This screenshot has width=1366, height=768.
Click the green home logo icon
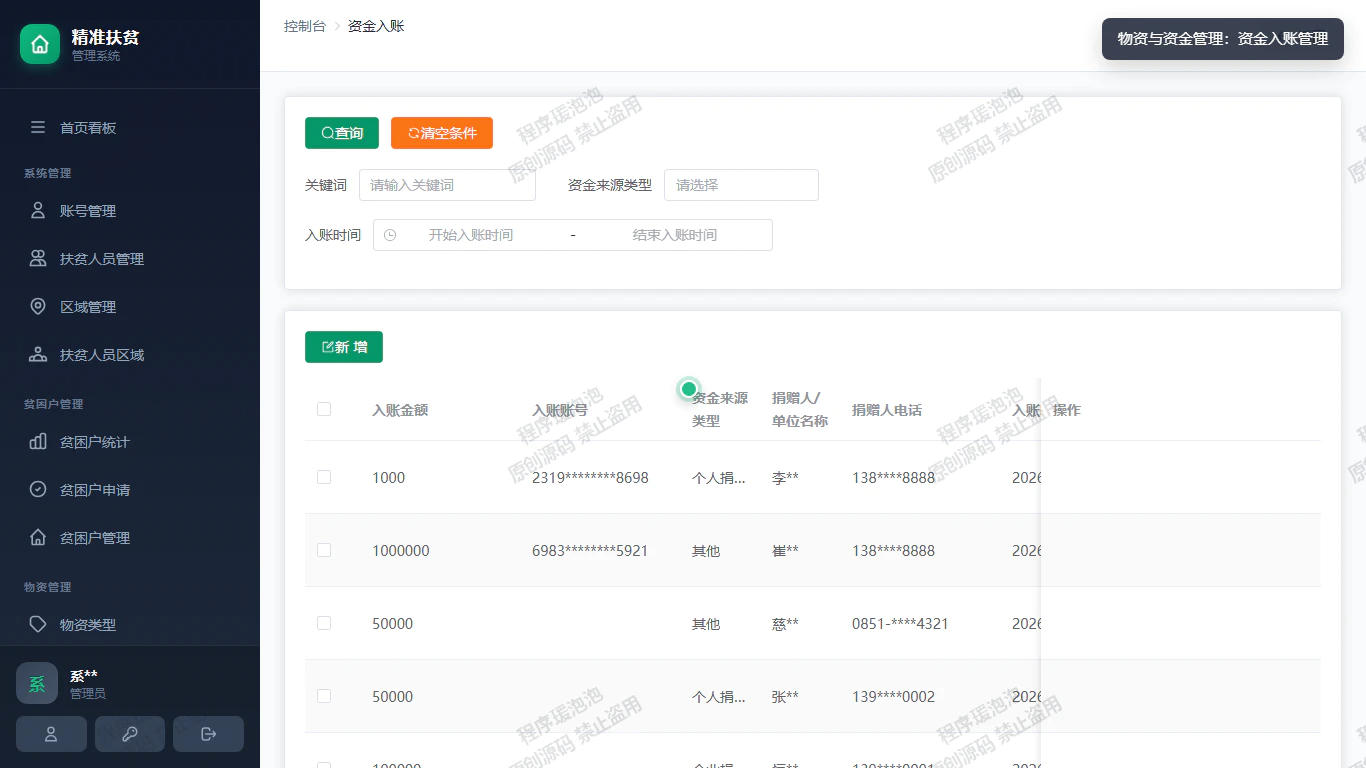[40, 44]
